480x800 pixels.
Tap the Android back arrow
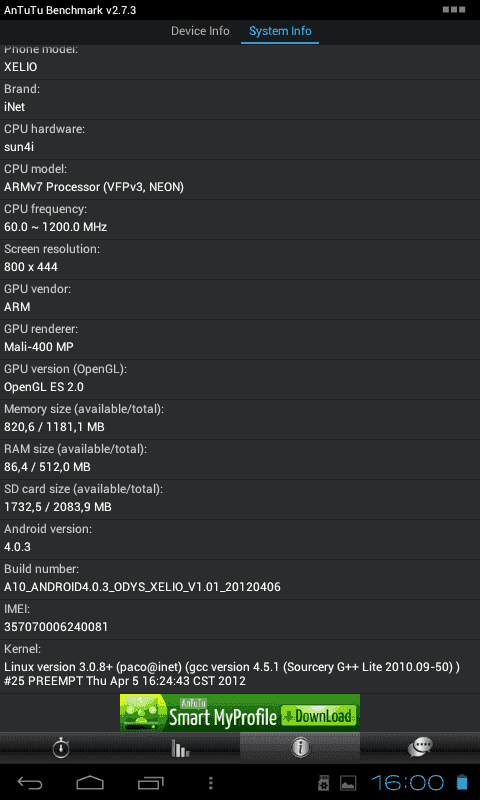click(x=30, y=783)
